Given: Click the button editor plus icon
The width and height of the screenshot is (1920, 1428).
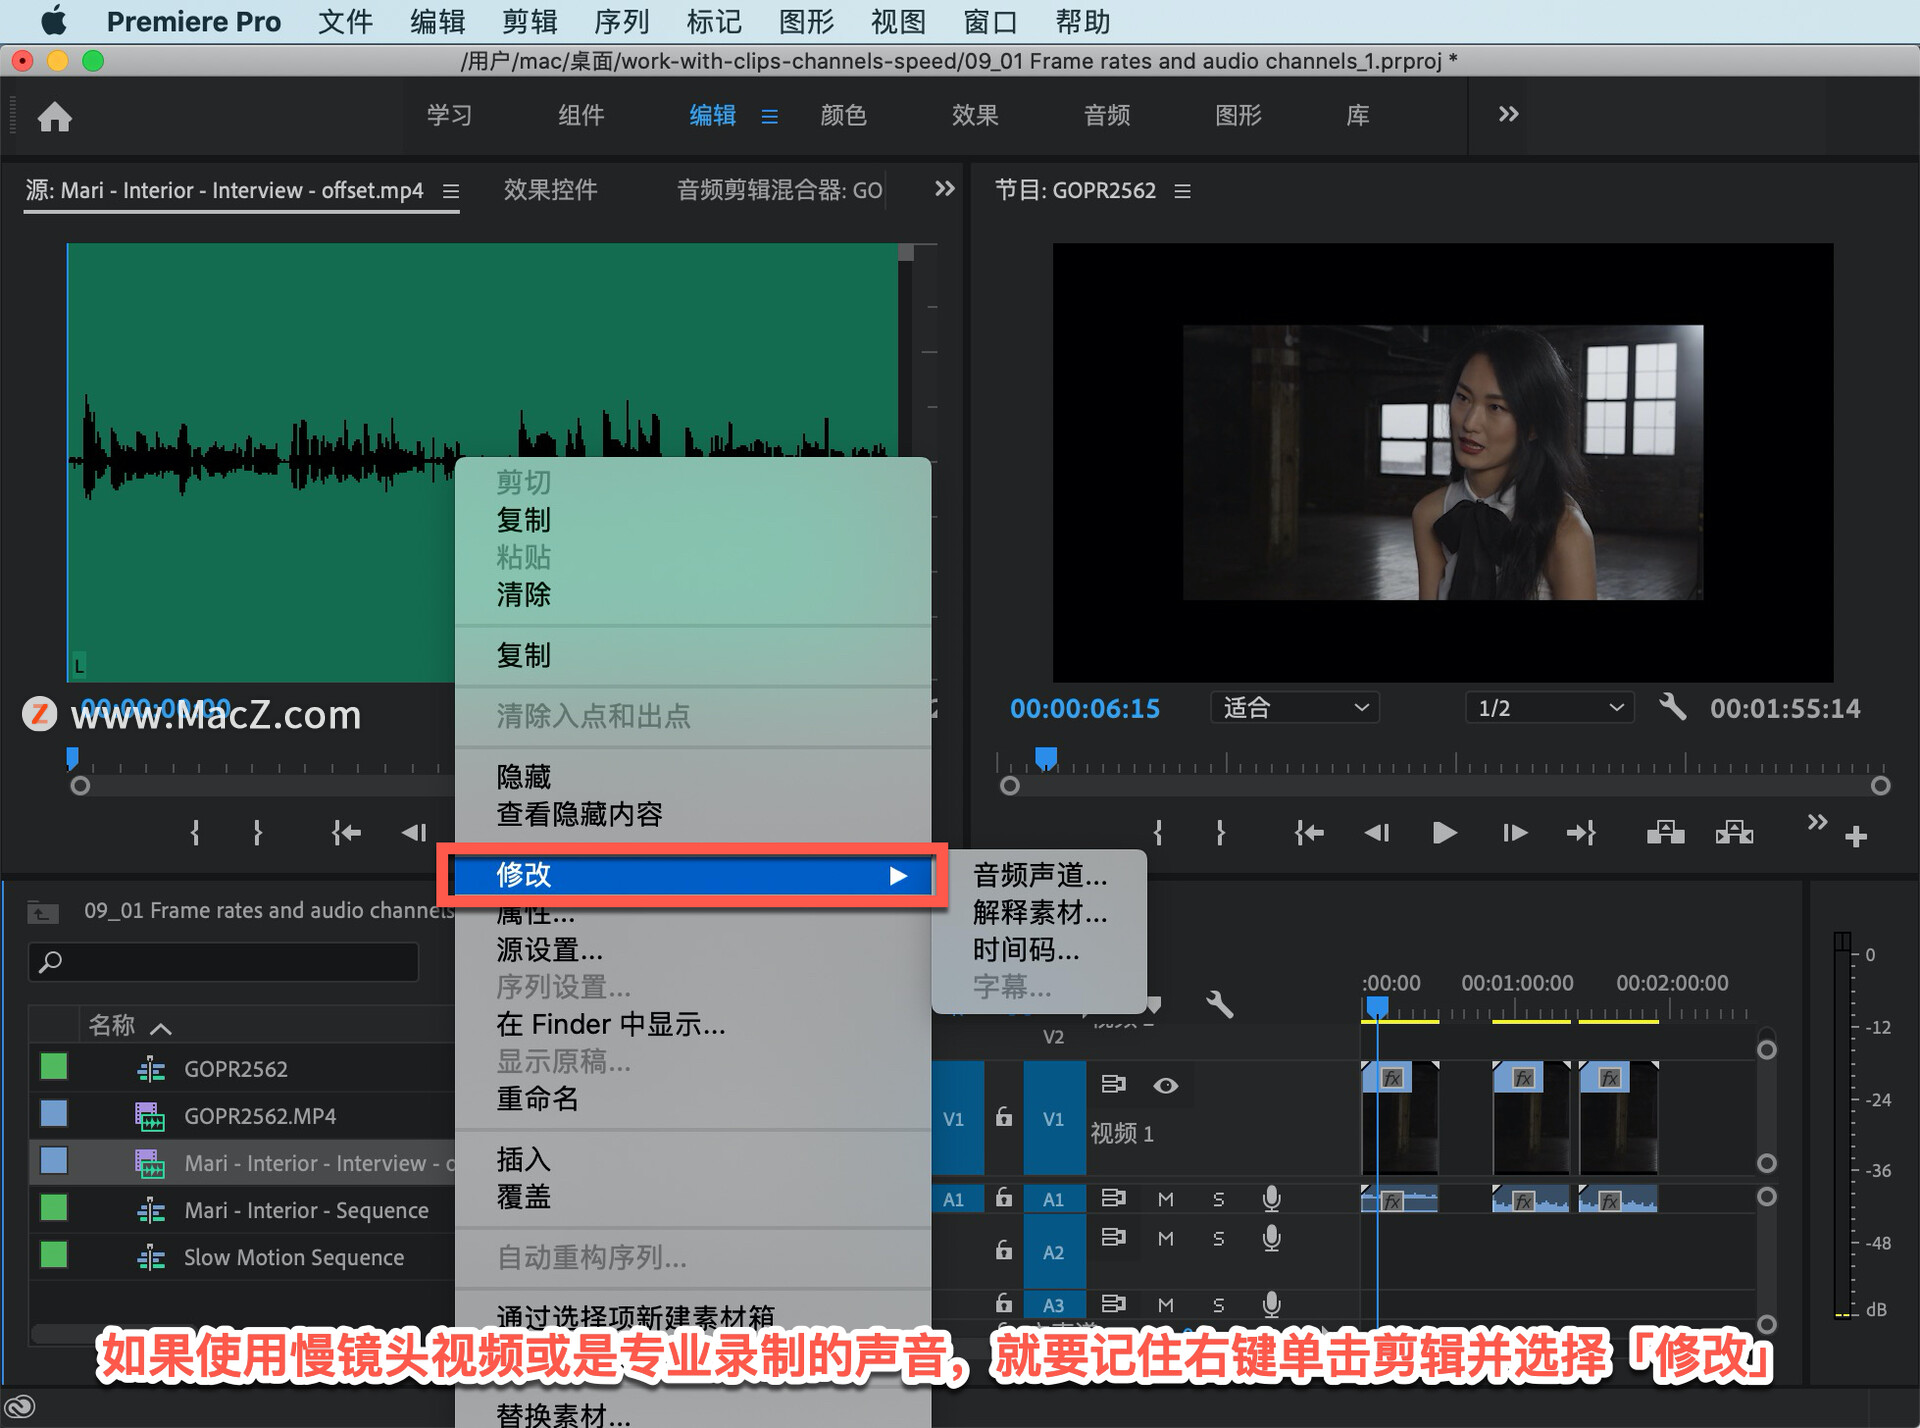Looking at the screenshot, I should 1856,837.
